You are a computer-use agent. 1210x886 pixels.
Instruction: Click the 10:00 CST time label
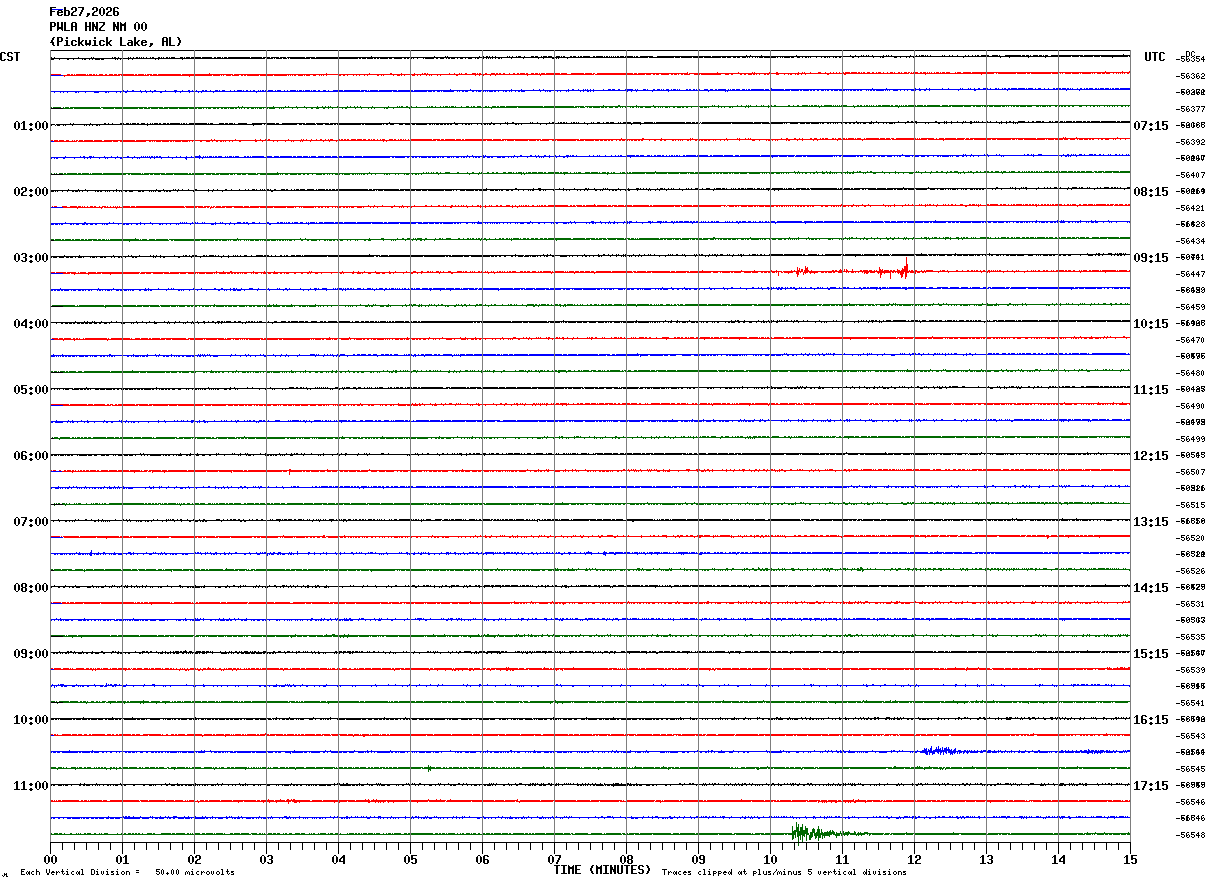(x=30, y=719)
